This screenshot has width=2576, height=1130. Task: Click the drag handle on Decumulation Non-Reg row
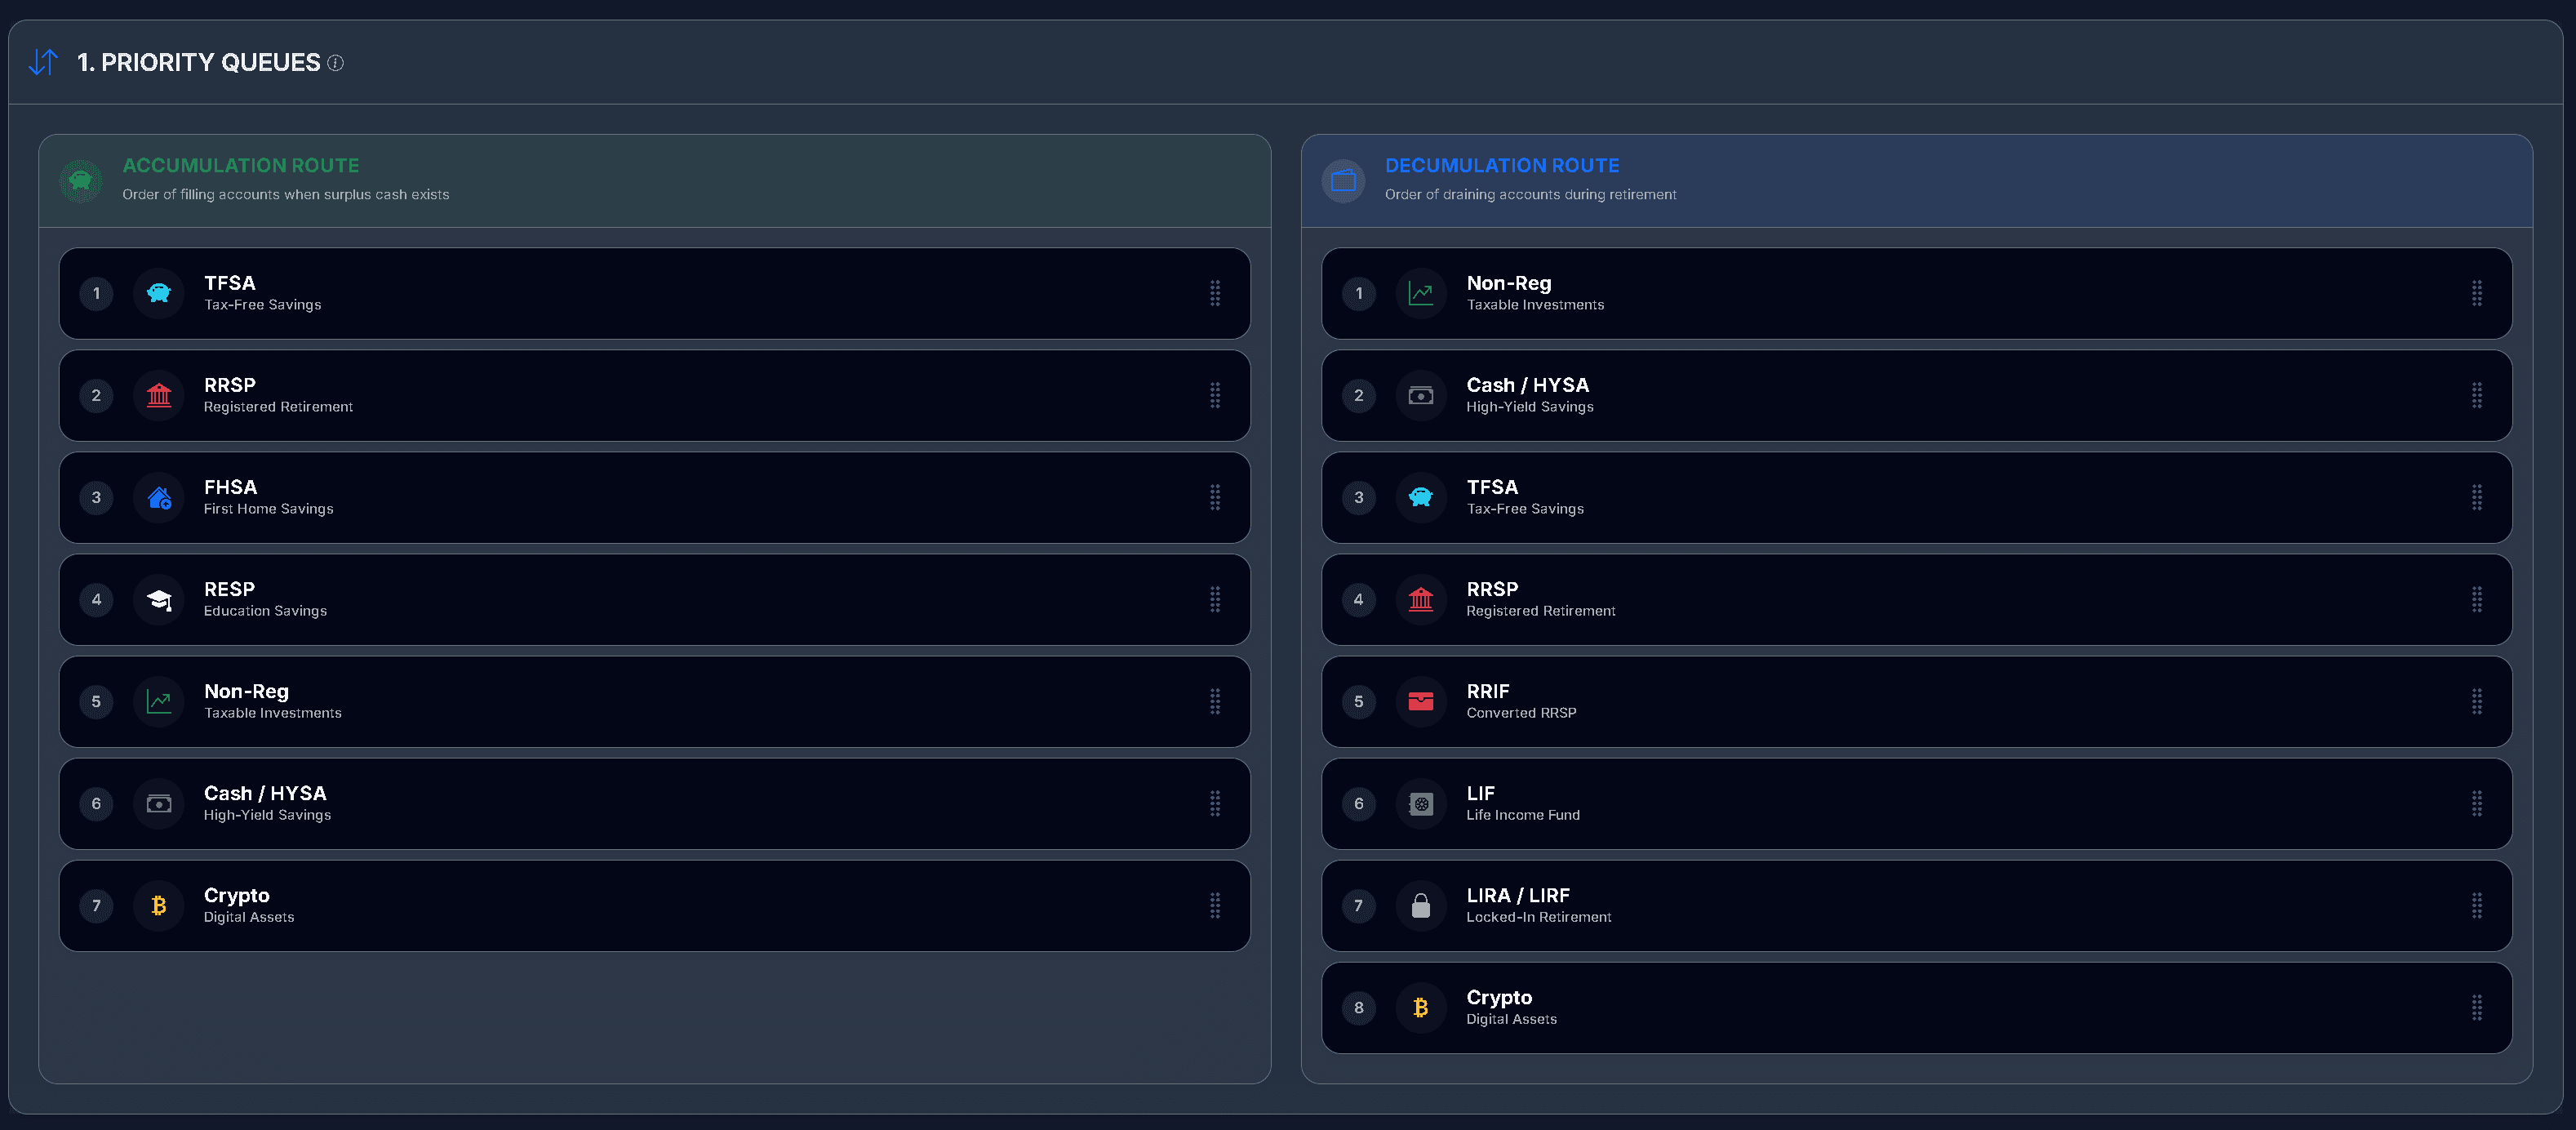[x=2477, y=293]
